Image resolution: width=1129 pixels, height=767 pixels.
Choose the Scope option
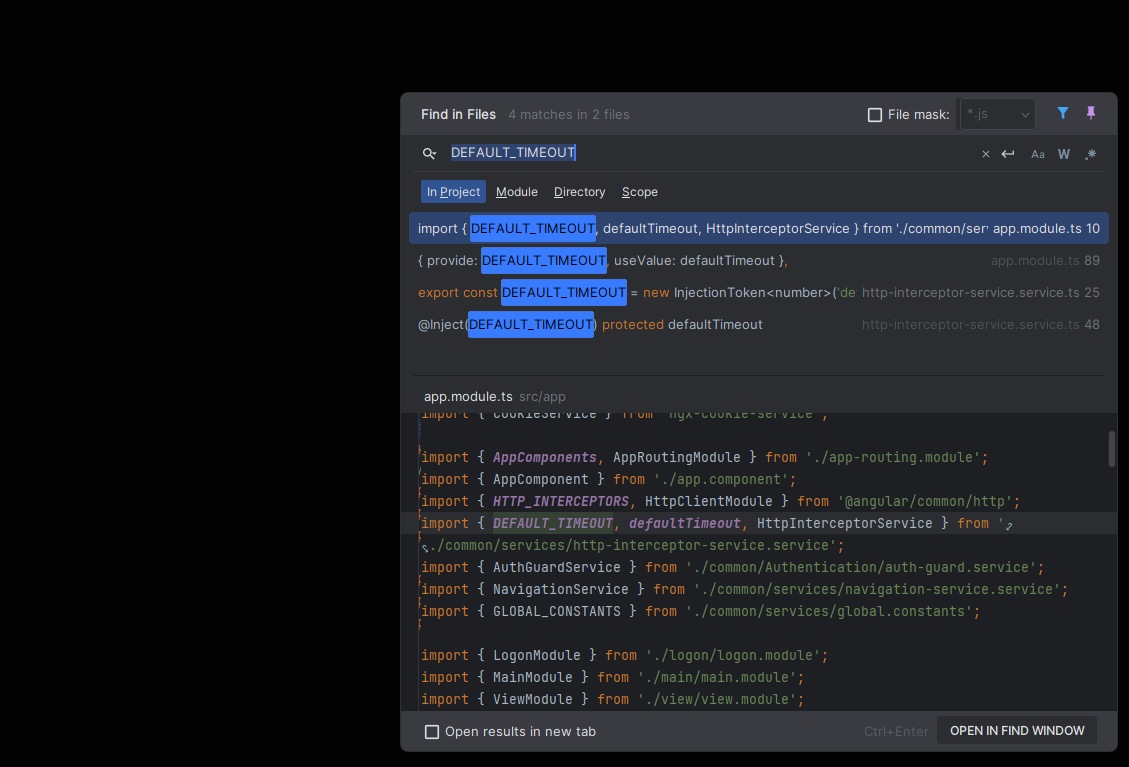click(x=639, y=191)
